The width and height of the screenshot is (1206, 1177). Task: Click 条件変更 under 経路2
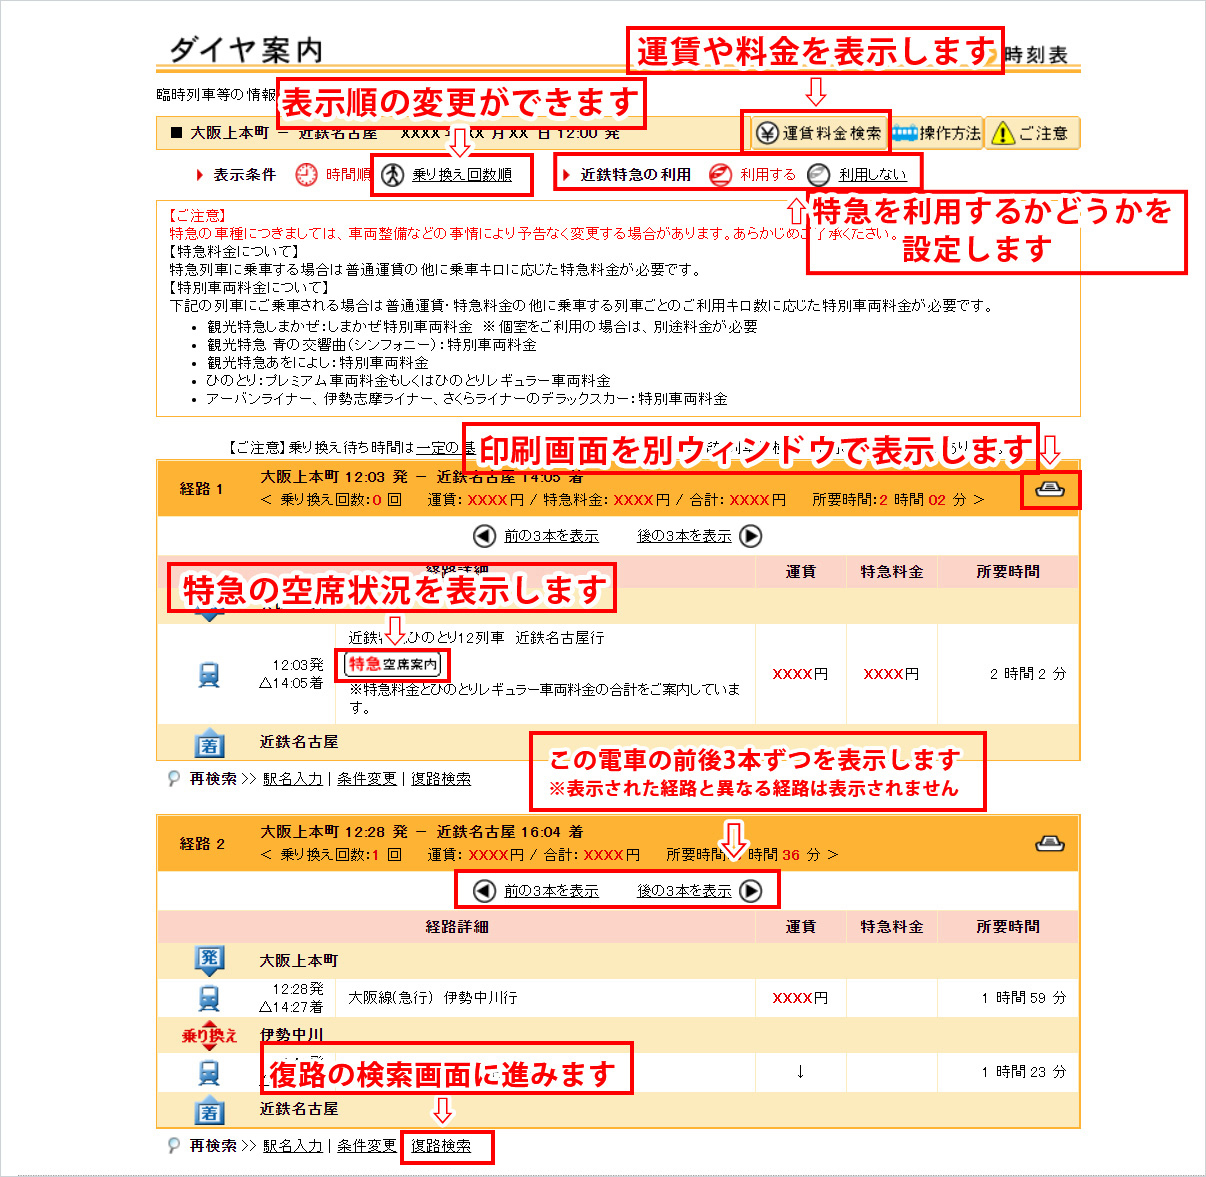[367, 1146]
